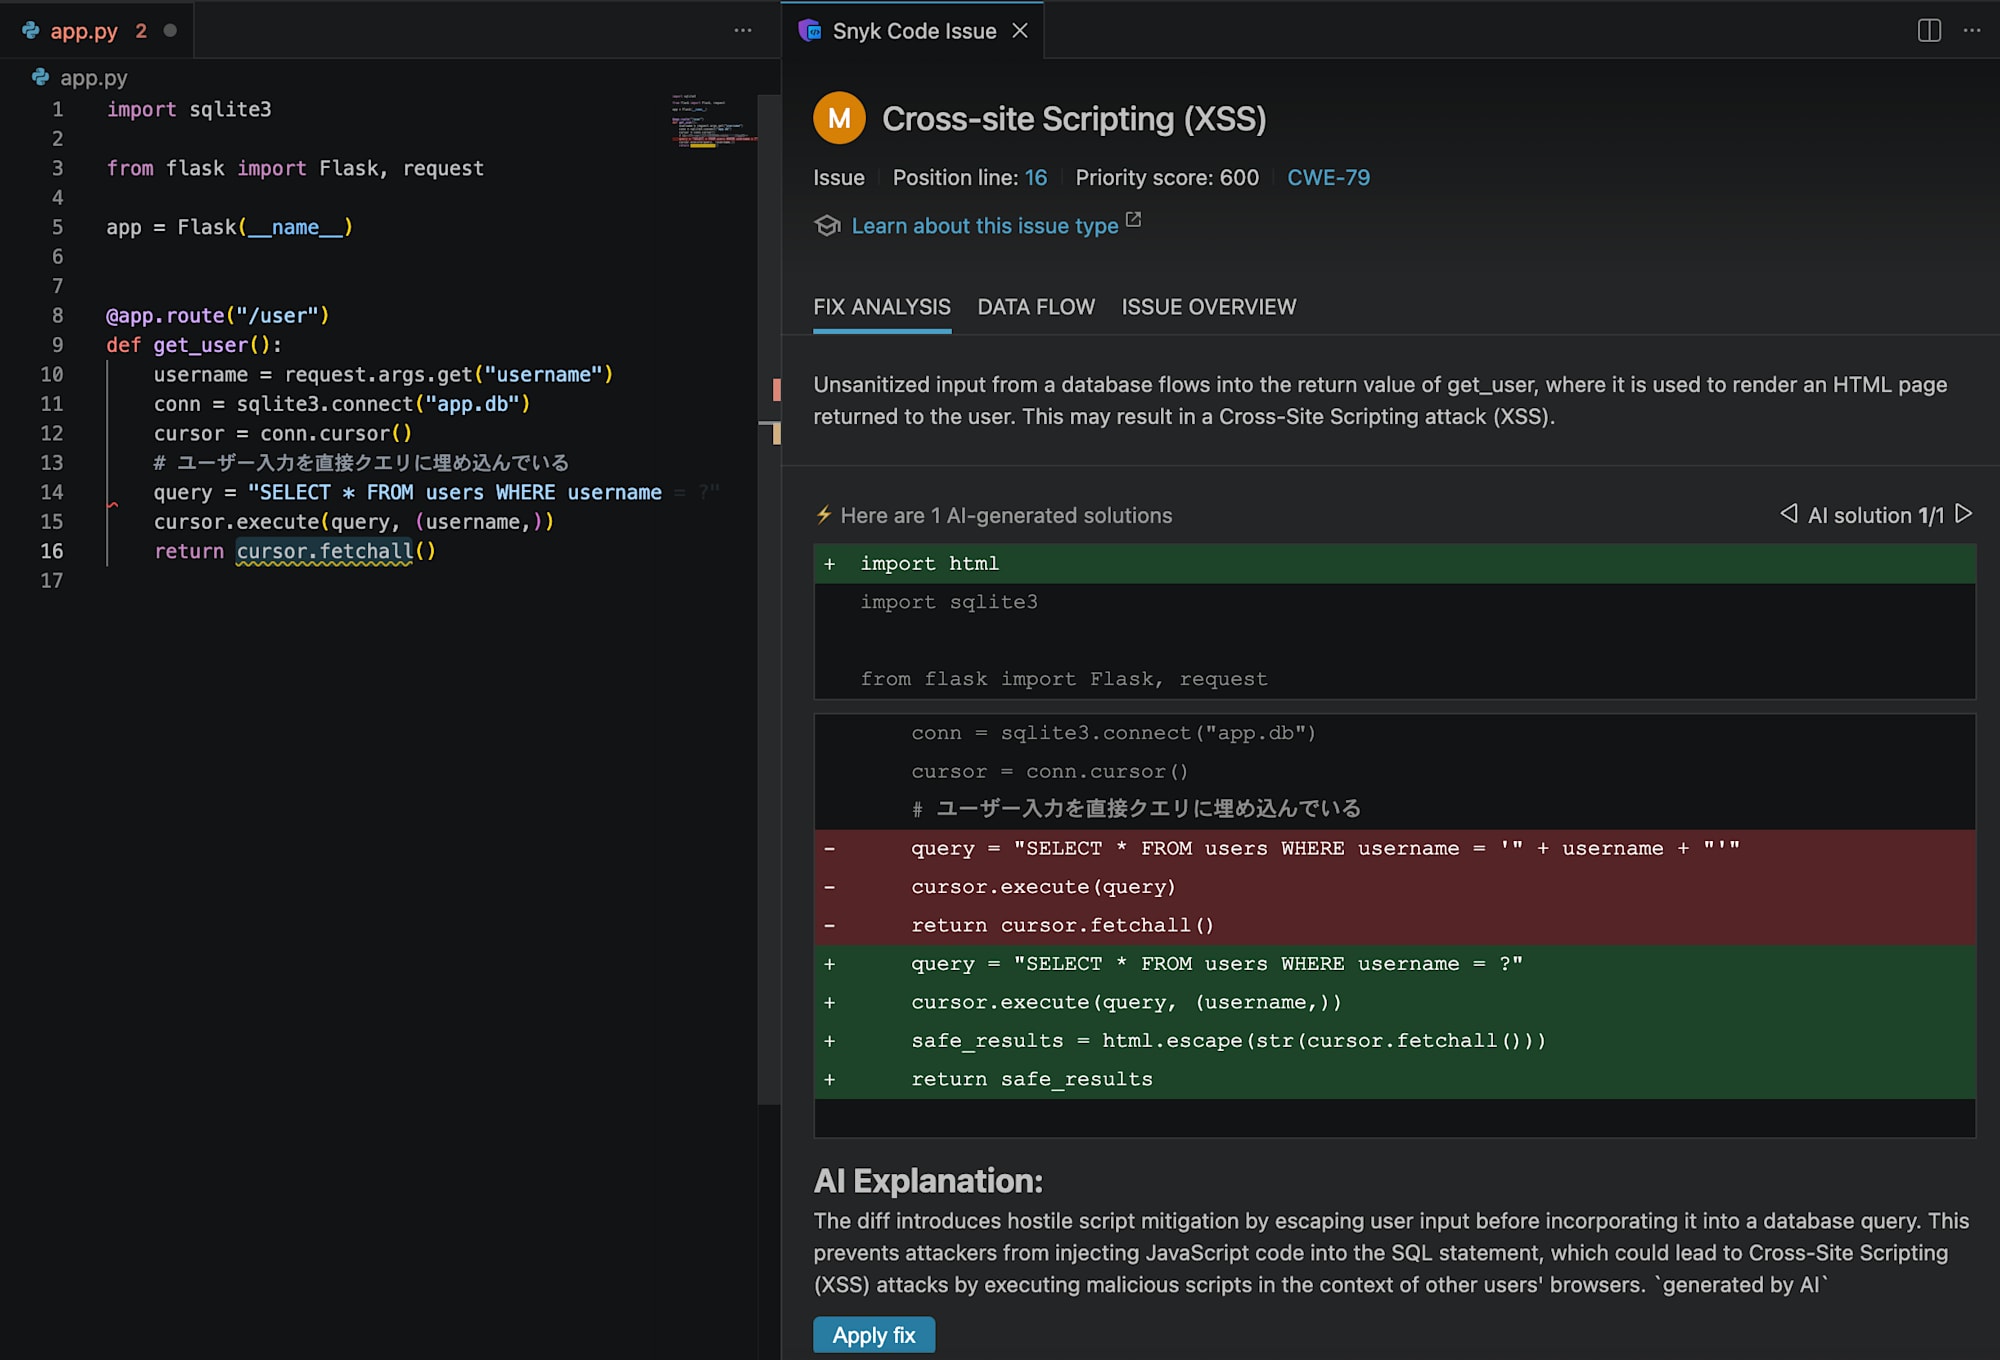
Task: Close the Snyk Code Issue tab
Action: (x=1020, y=31)
